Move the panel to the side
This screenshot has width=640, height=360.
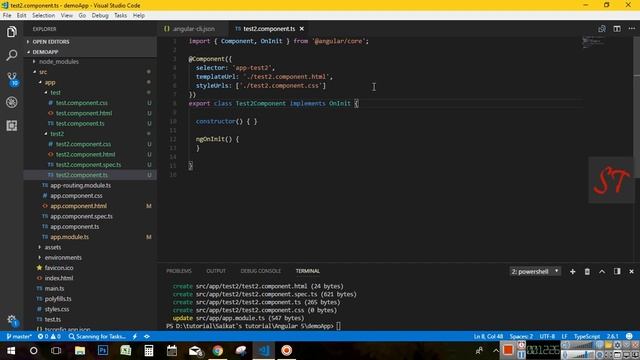point(617,271)
